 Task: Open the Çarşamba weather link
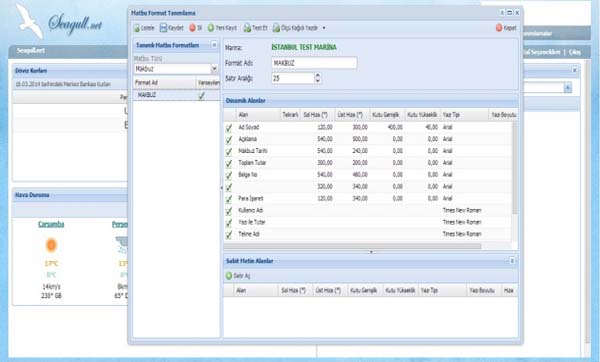click(x=51, y=224)
